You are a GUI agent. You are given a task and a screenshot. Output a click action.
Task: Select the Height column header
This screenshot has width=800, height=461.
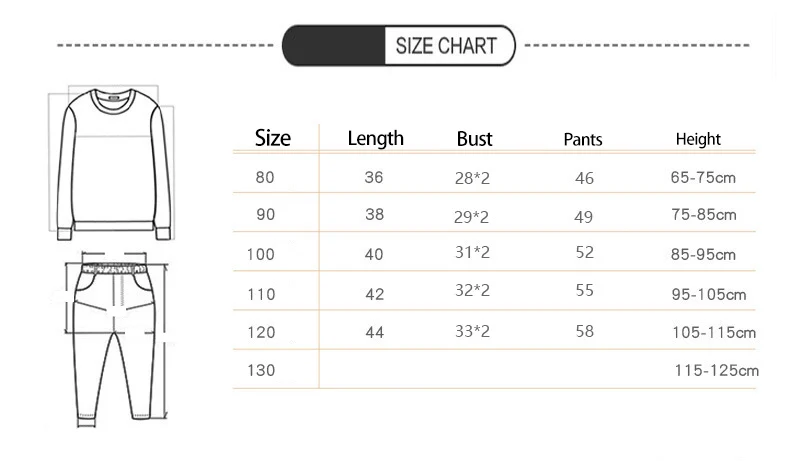[698, 140]
